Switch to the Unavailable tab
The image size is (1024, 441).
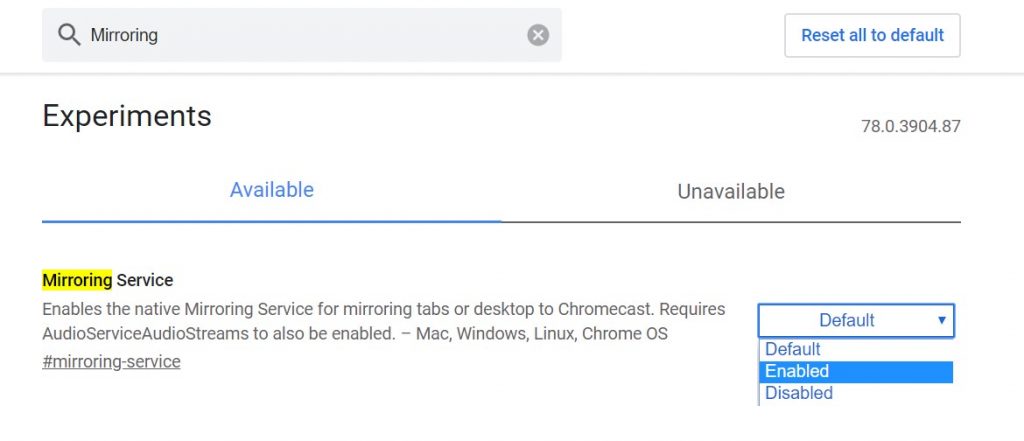tap(731, 191)
